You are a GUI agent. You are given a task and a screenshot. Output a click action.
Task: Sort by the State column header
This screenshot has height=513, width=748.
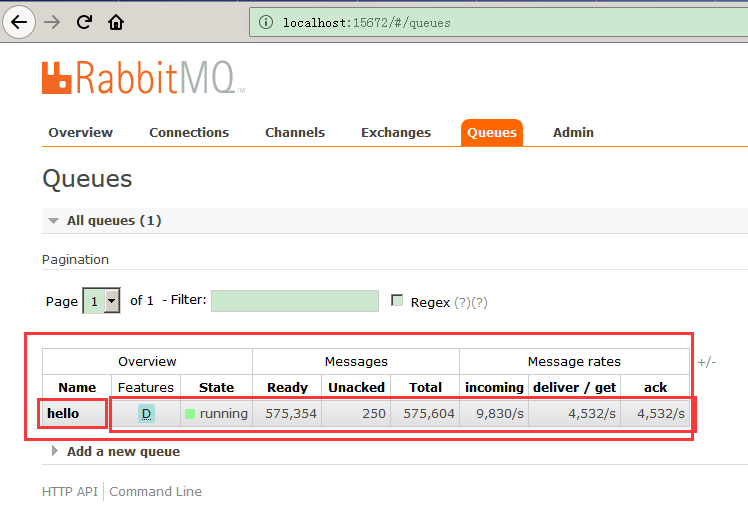point(216,387)
